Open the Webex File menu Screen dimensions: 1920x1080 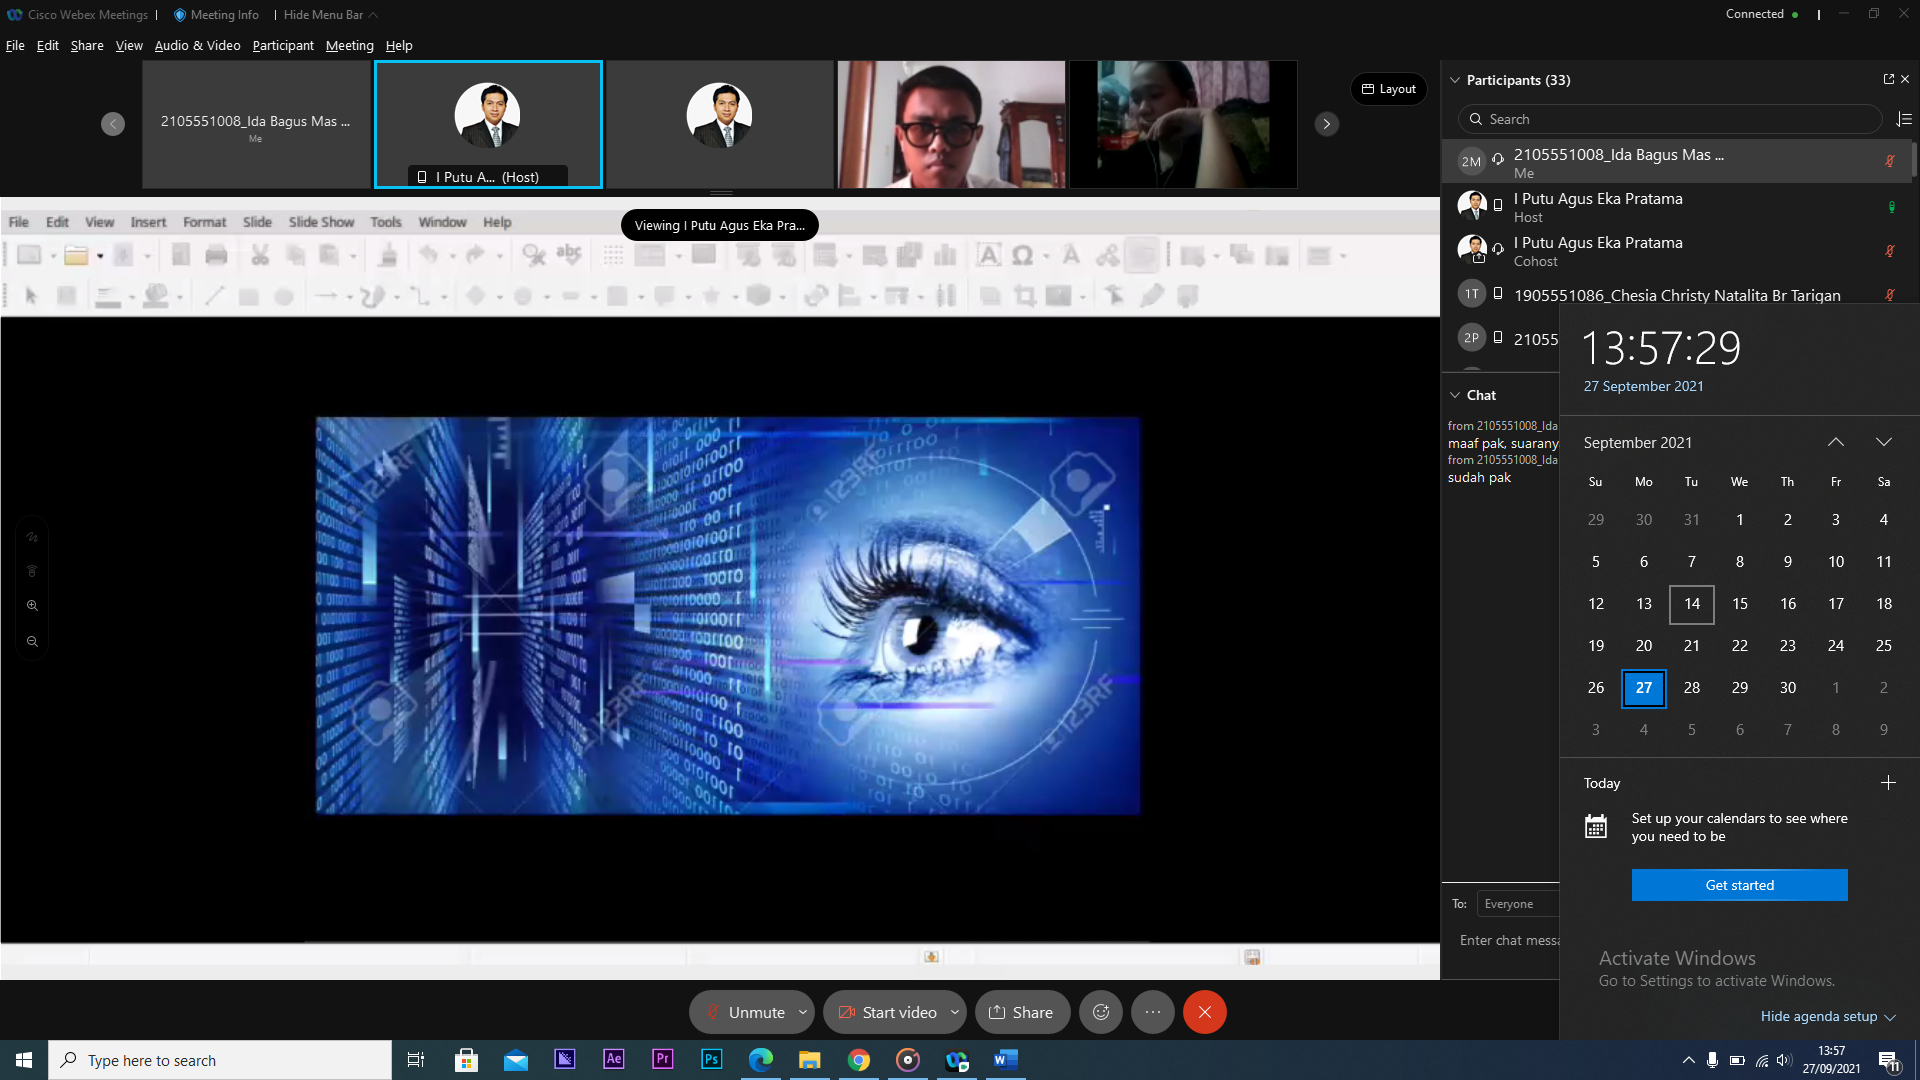coord(15,45)
